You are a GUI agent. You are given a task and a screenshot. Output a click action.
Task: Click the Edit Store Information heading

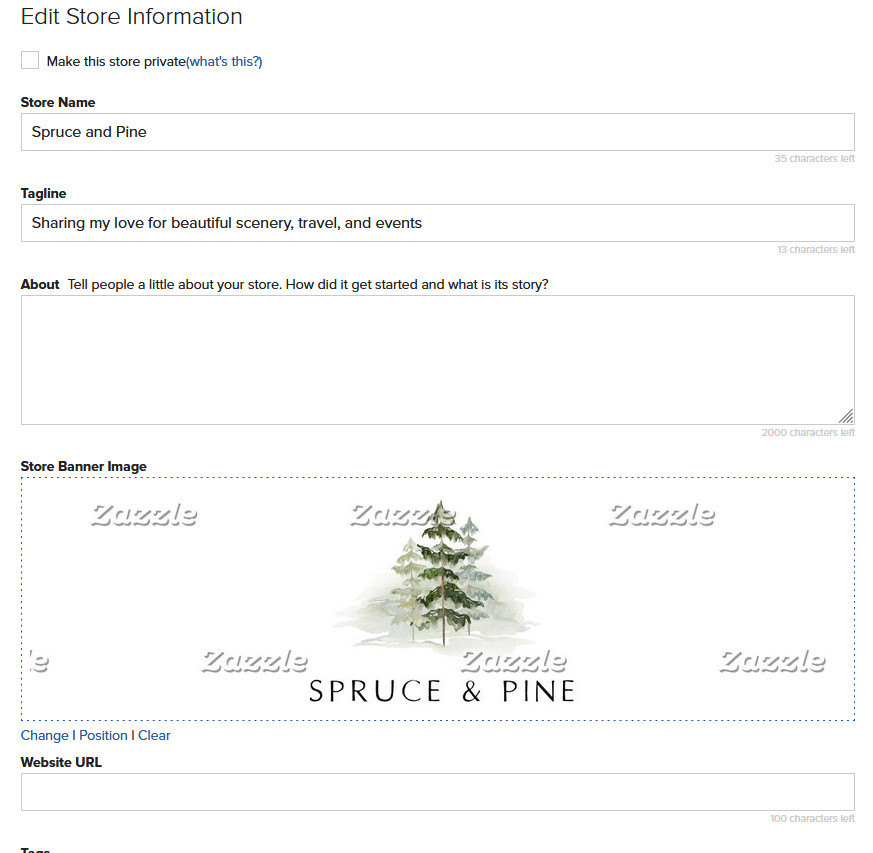131,17
